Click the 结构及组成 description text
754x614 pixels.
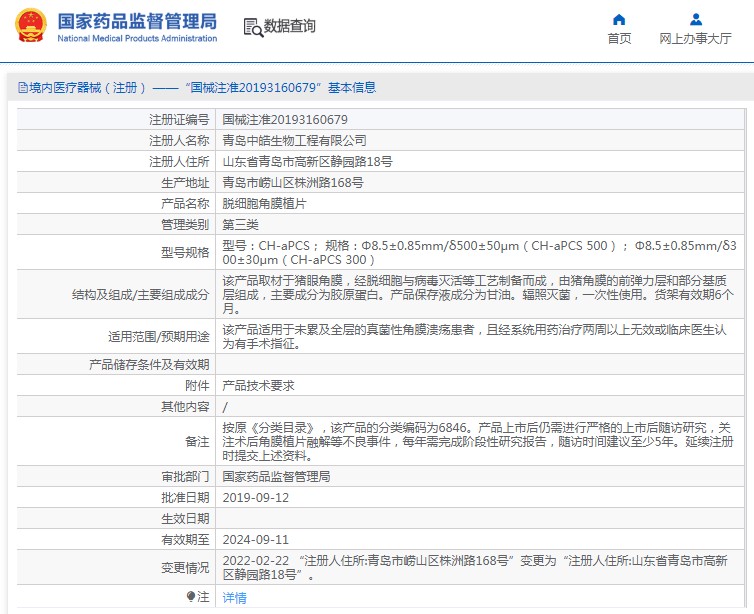pyautogui.click(x=478, y=294)
